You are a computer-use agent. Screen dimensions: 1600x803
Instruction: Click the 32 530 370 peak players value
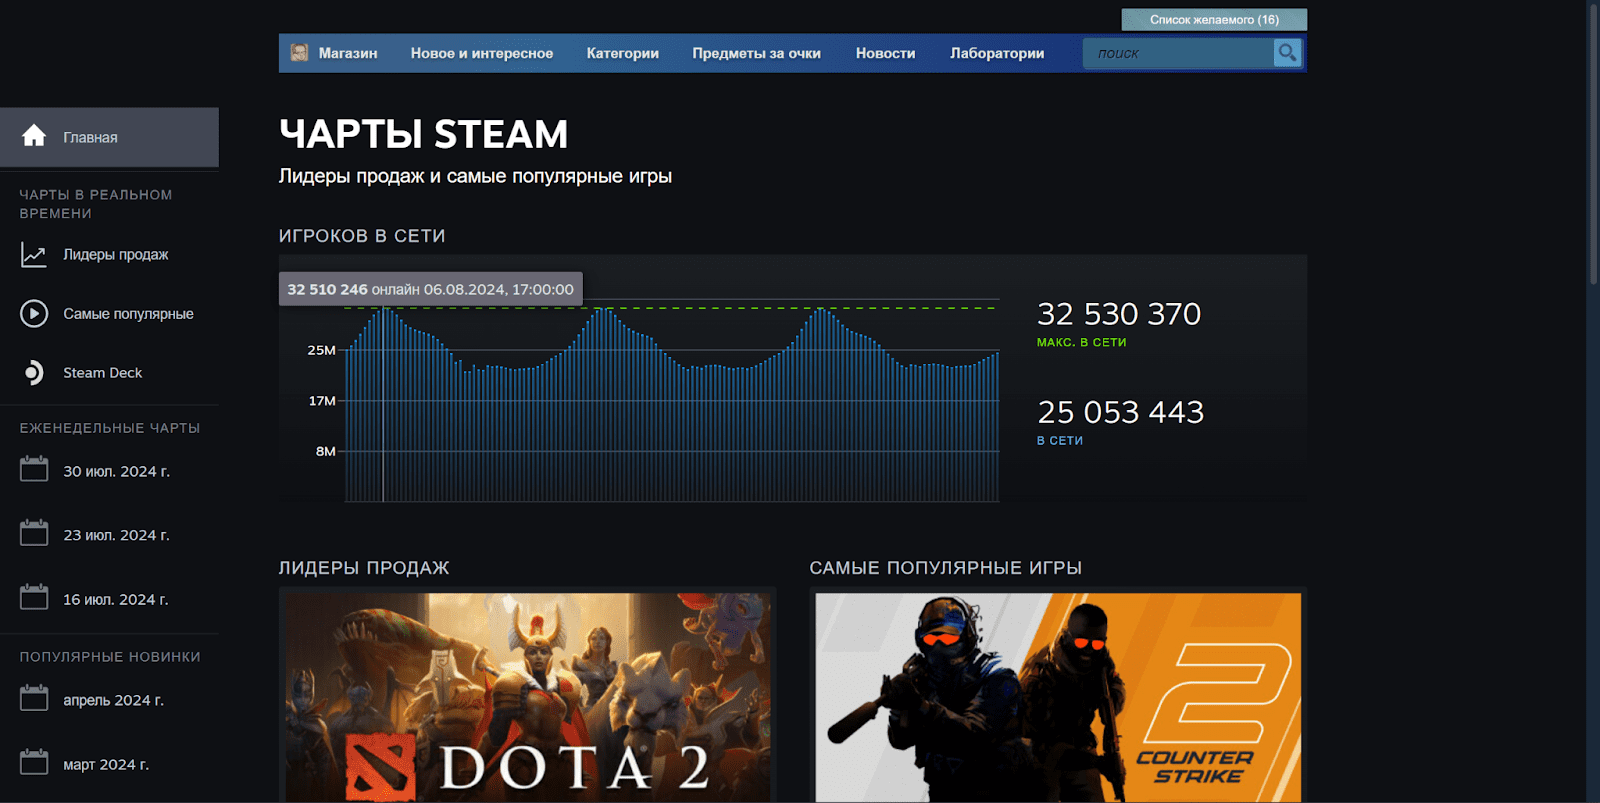1119,314
